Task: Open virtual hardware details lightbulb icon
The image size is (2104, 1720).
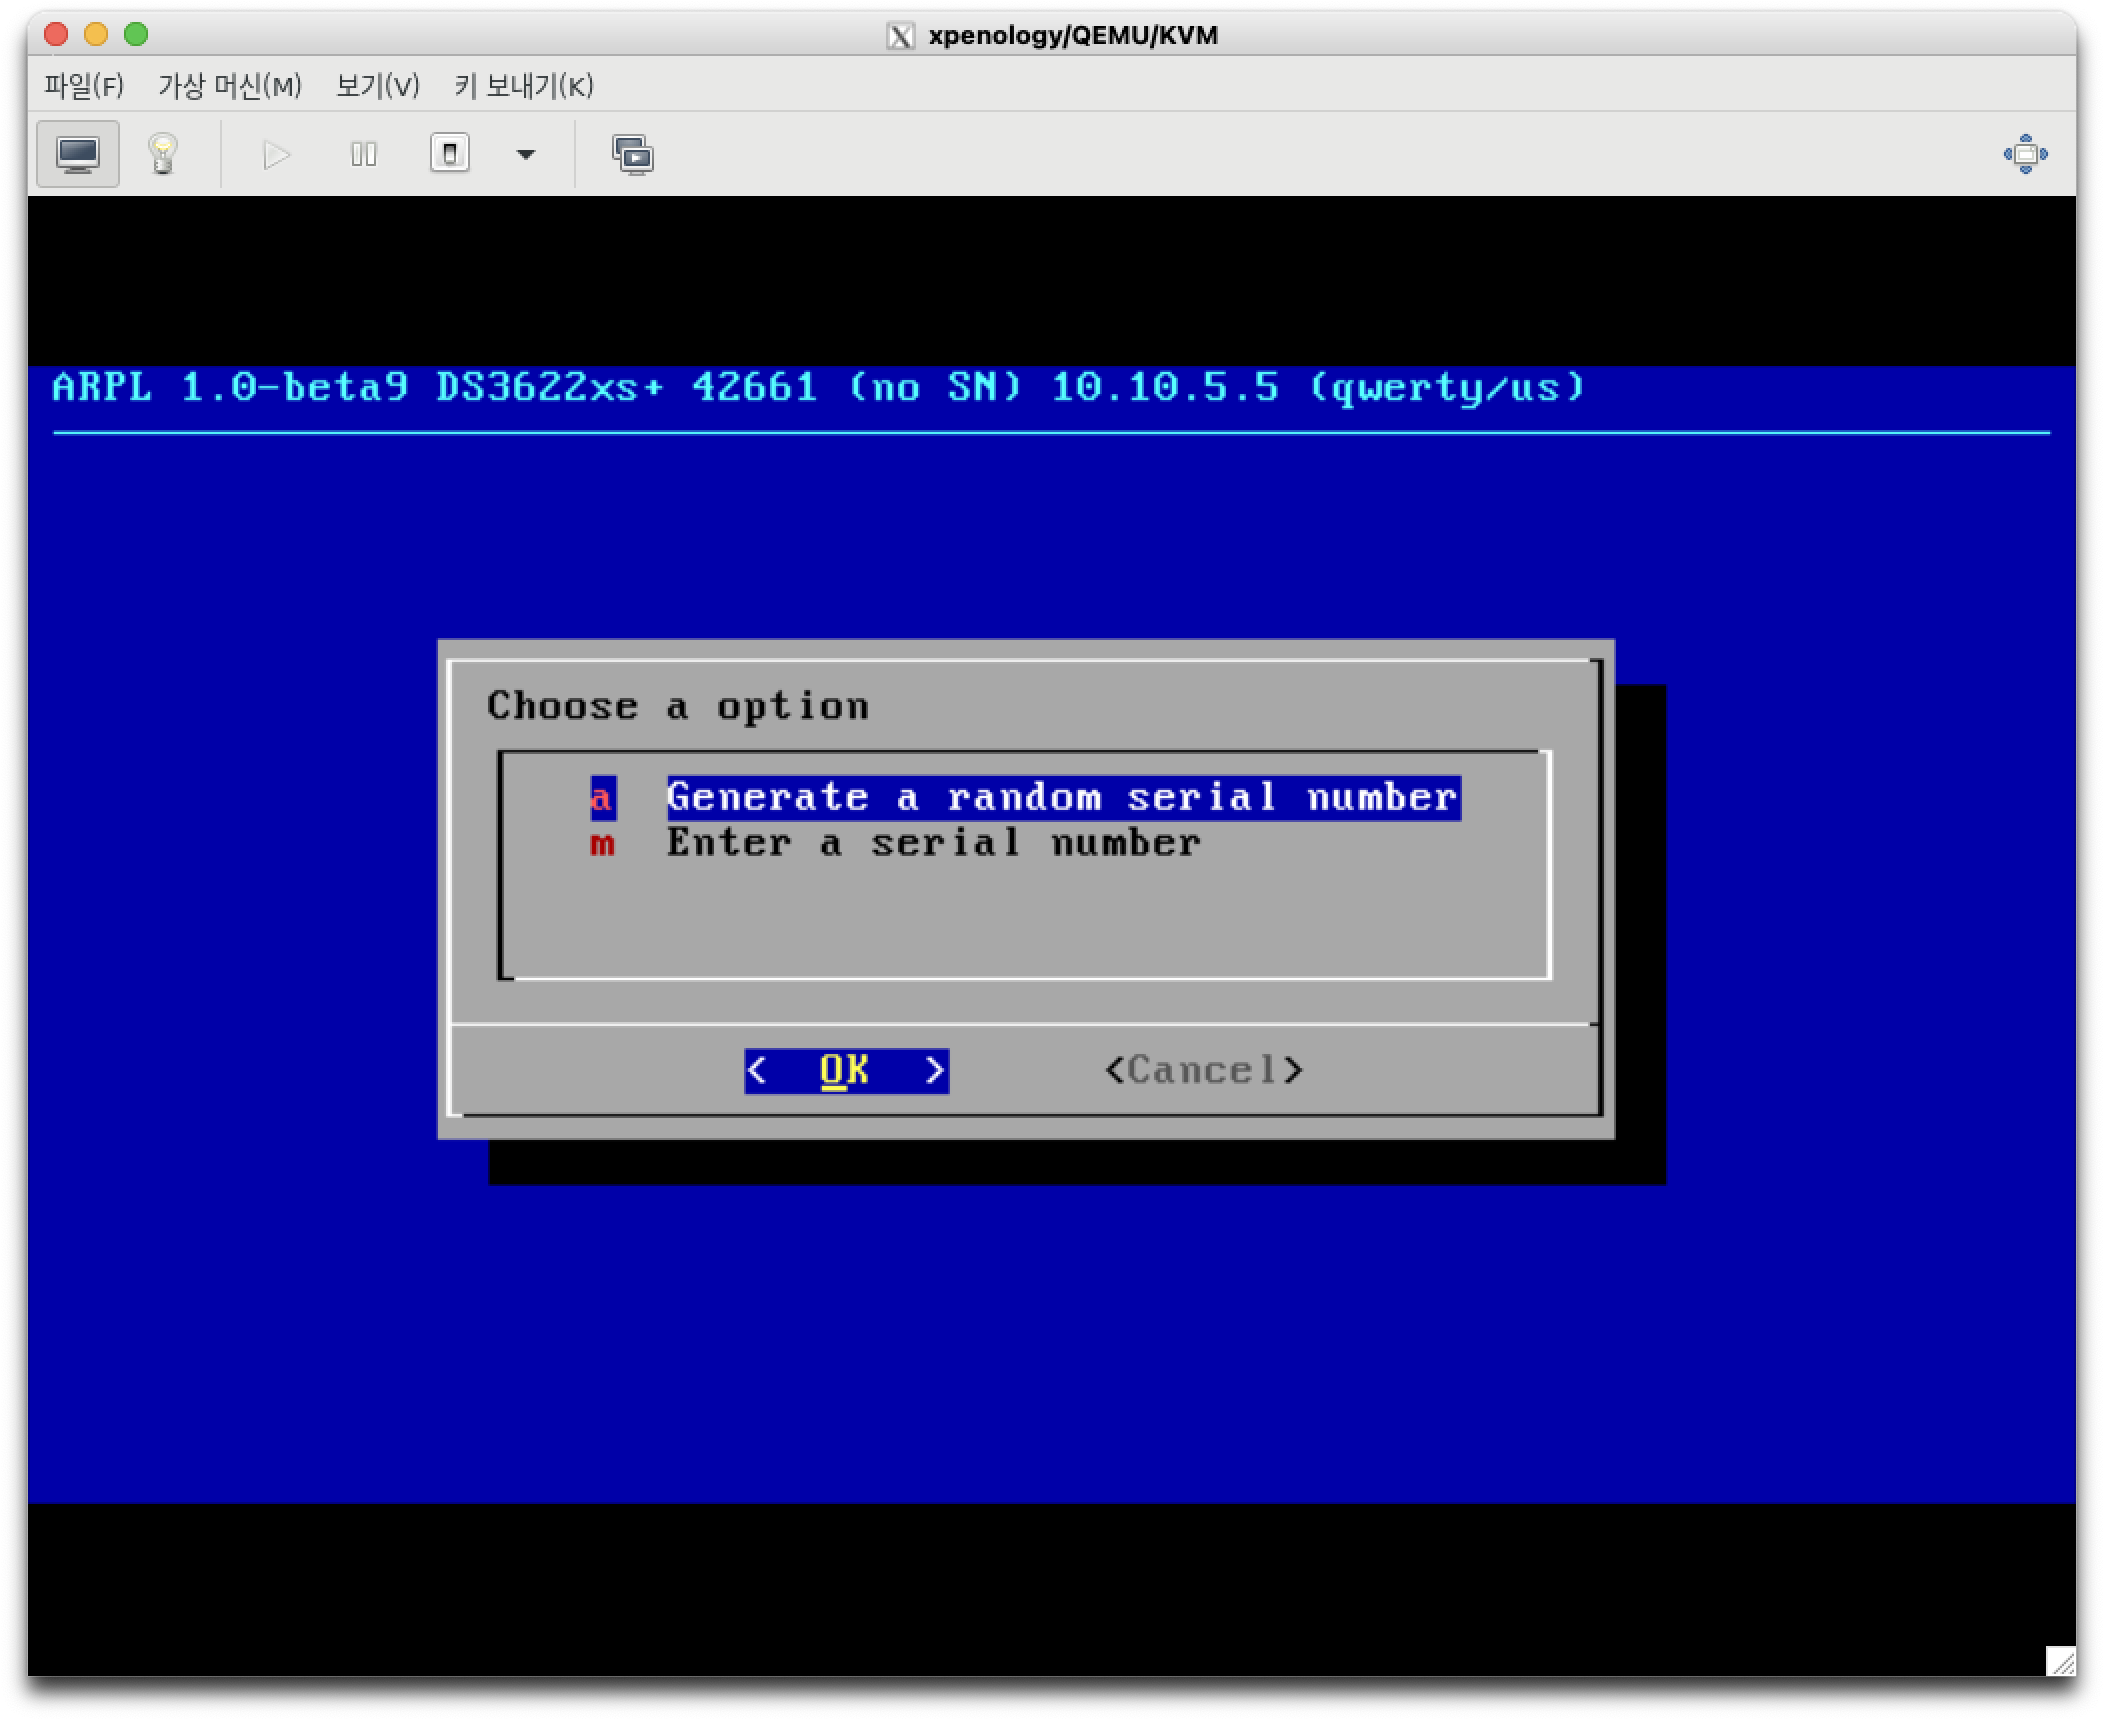Action: pos(163,154)
